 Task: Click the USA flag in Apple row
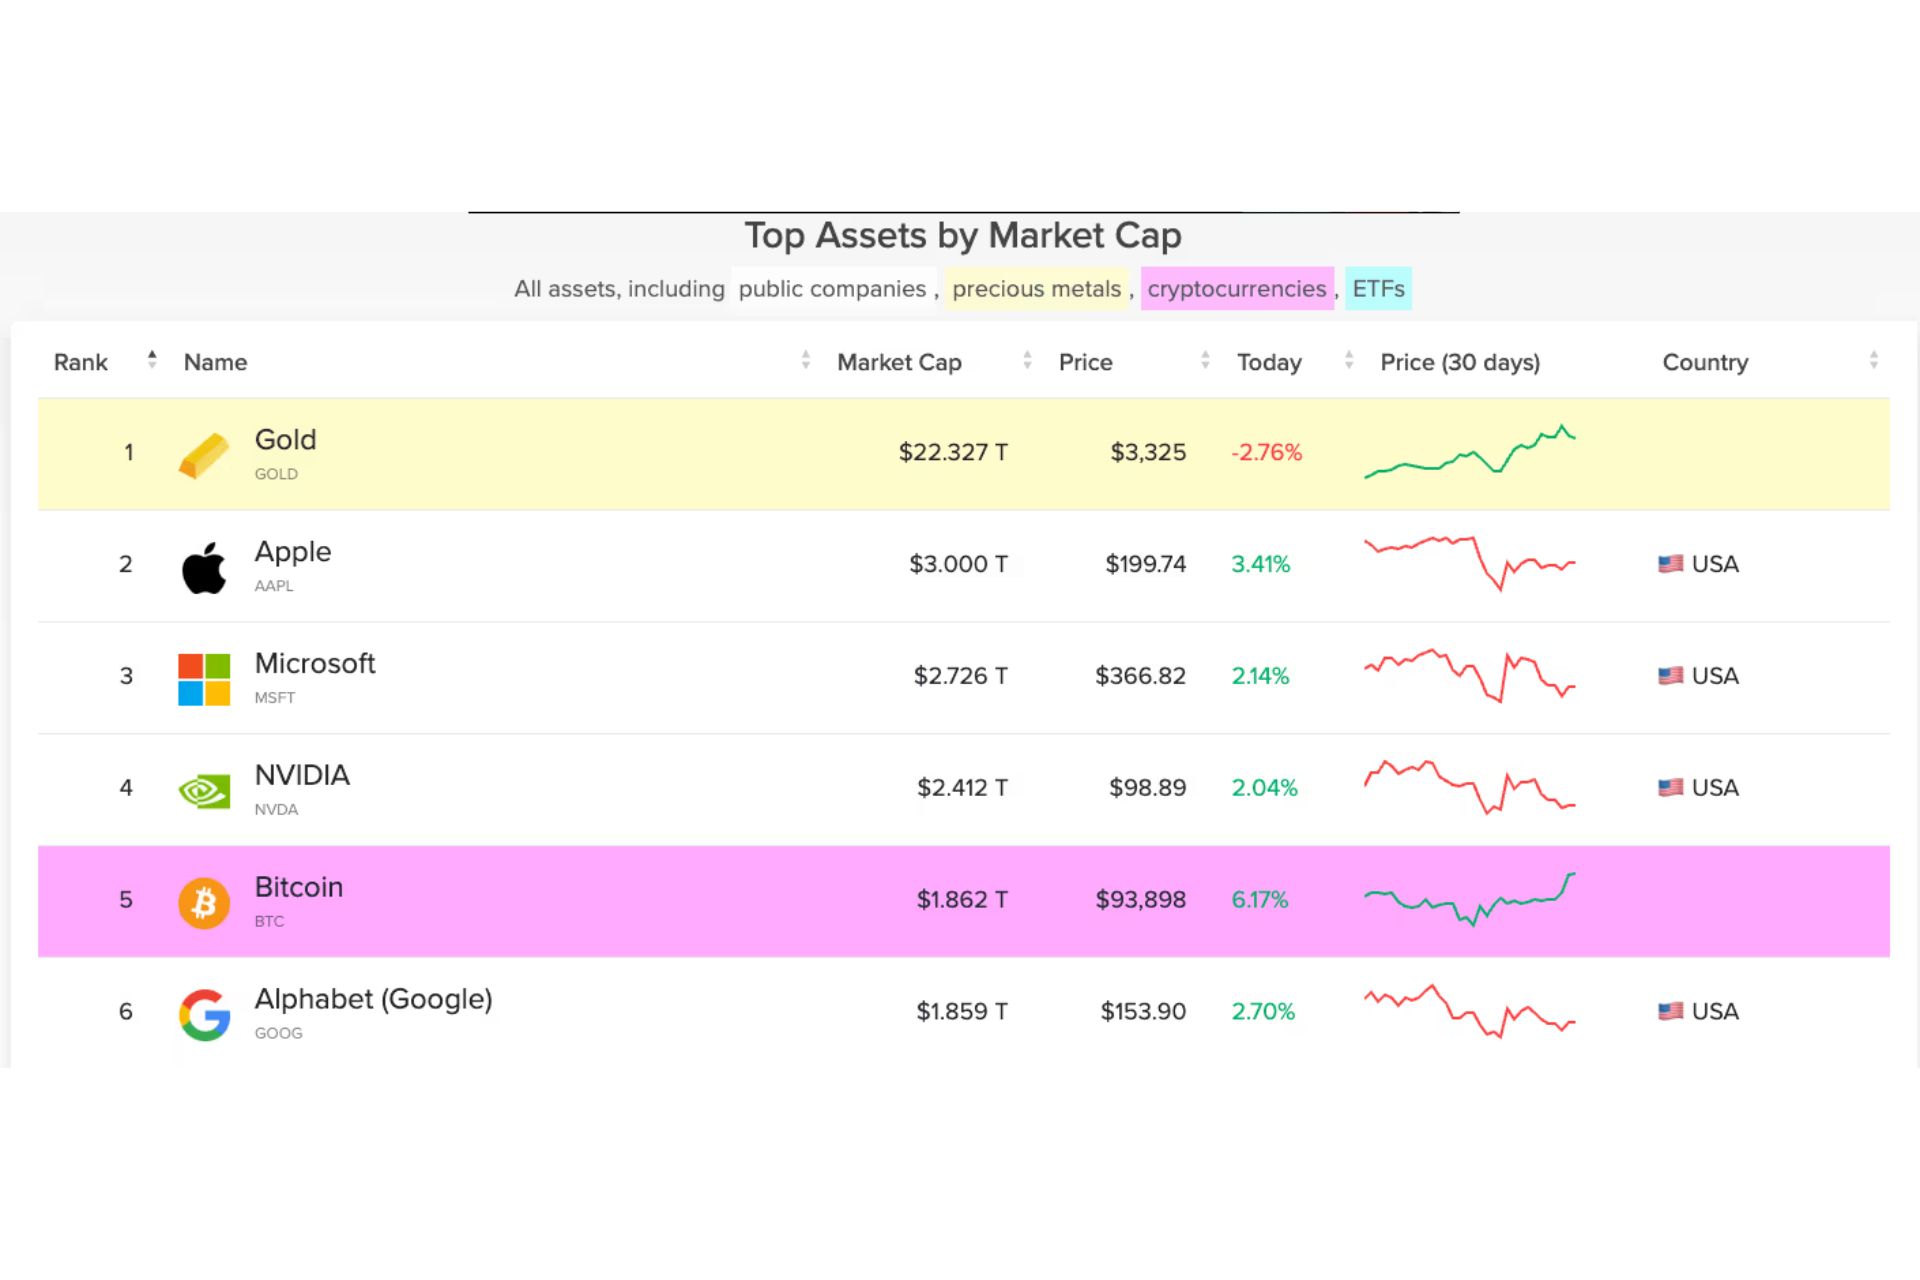(1670, 564)
